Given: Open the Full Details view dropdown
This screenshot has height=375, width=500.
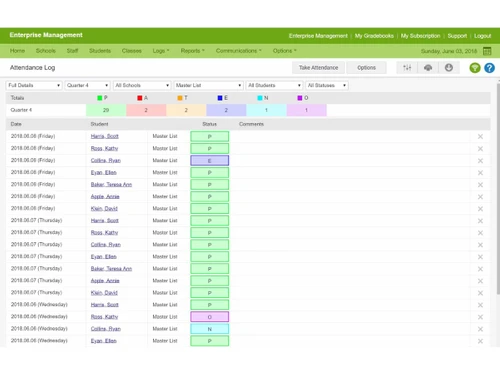Looking at the screenshot, I should point(34,85).
